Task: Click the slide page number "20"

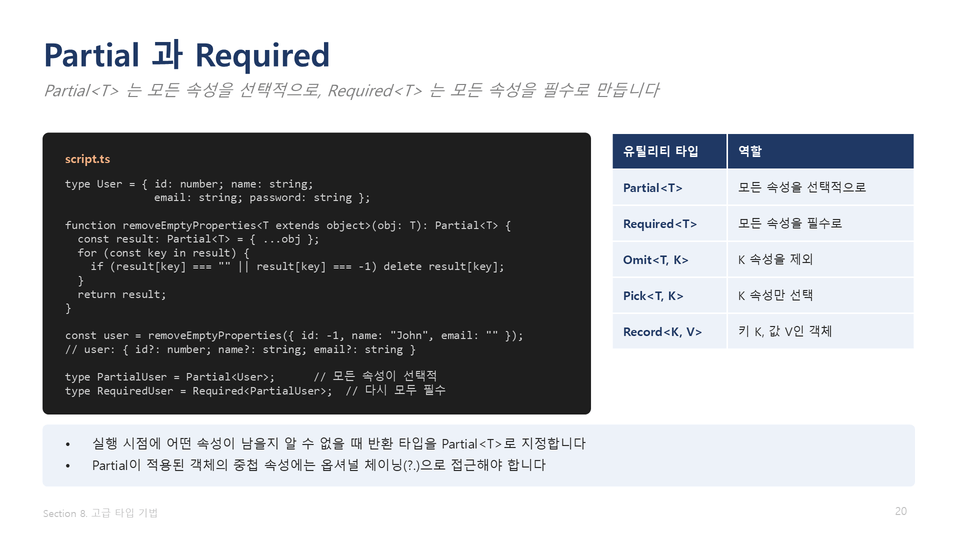Action: pos(901,511)
